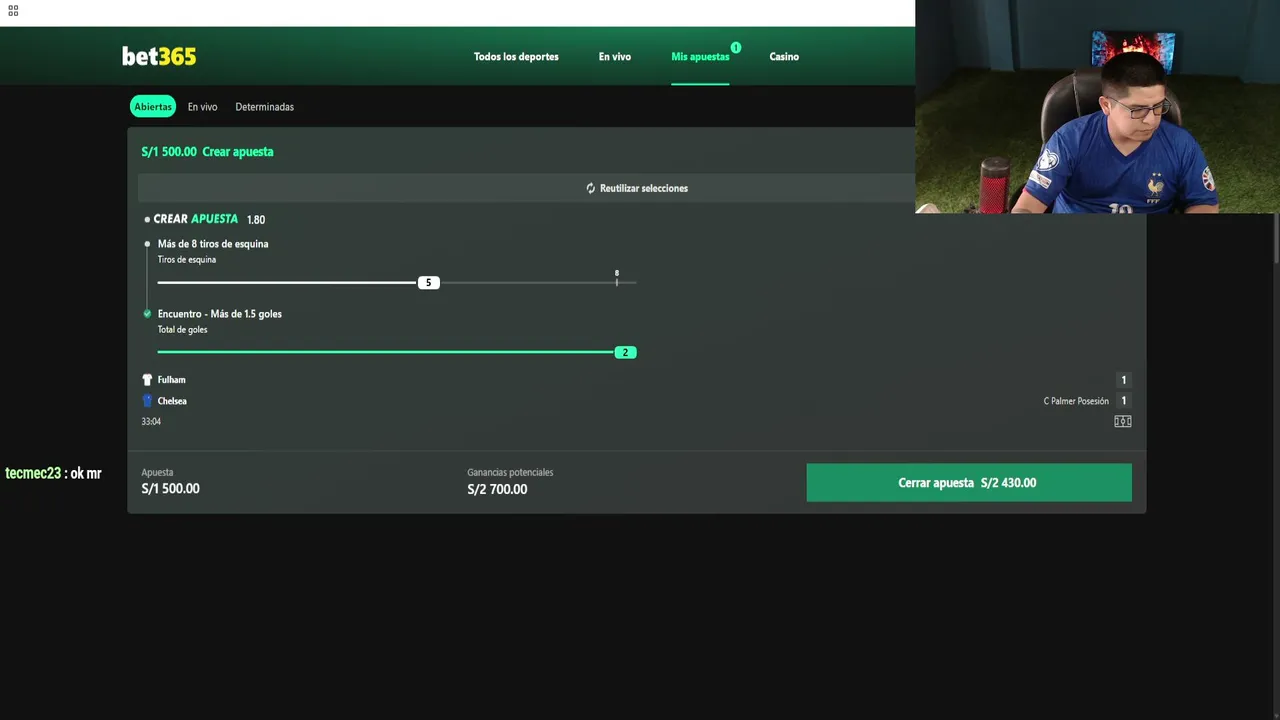Click the S/1 500.00 Crear apuesta header
1280x720 pixels.
207,152
